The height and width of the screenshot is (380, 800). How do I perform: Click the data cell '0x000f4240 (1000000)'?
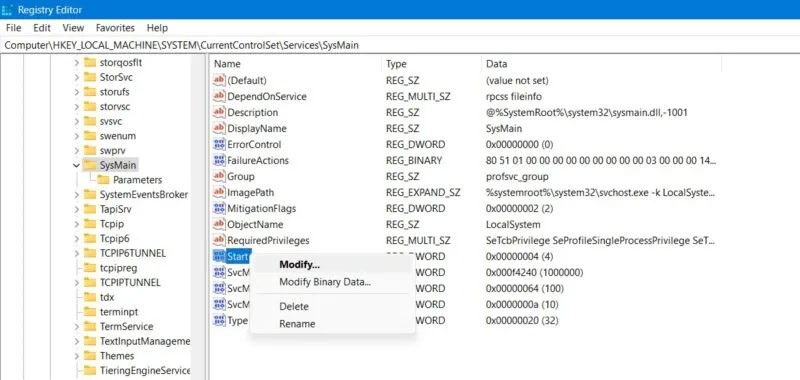pos(534,272)
